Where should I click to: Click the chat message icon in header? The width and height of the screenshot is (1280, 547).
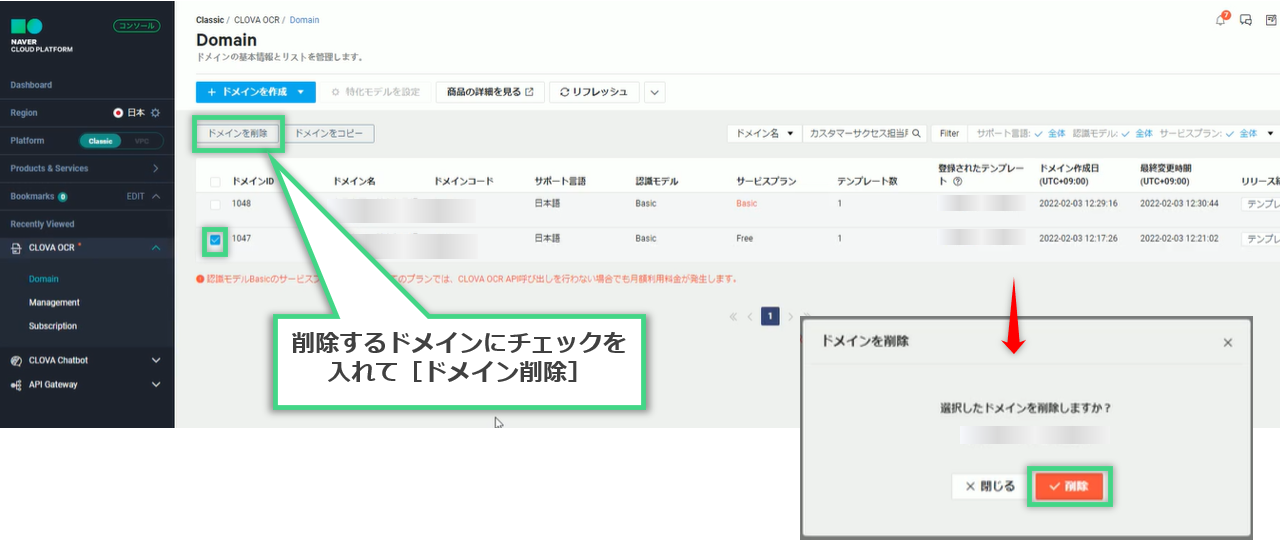pyautogui.click(x=1246, y=20)
